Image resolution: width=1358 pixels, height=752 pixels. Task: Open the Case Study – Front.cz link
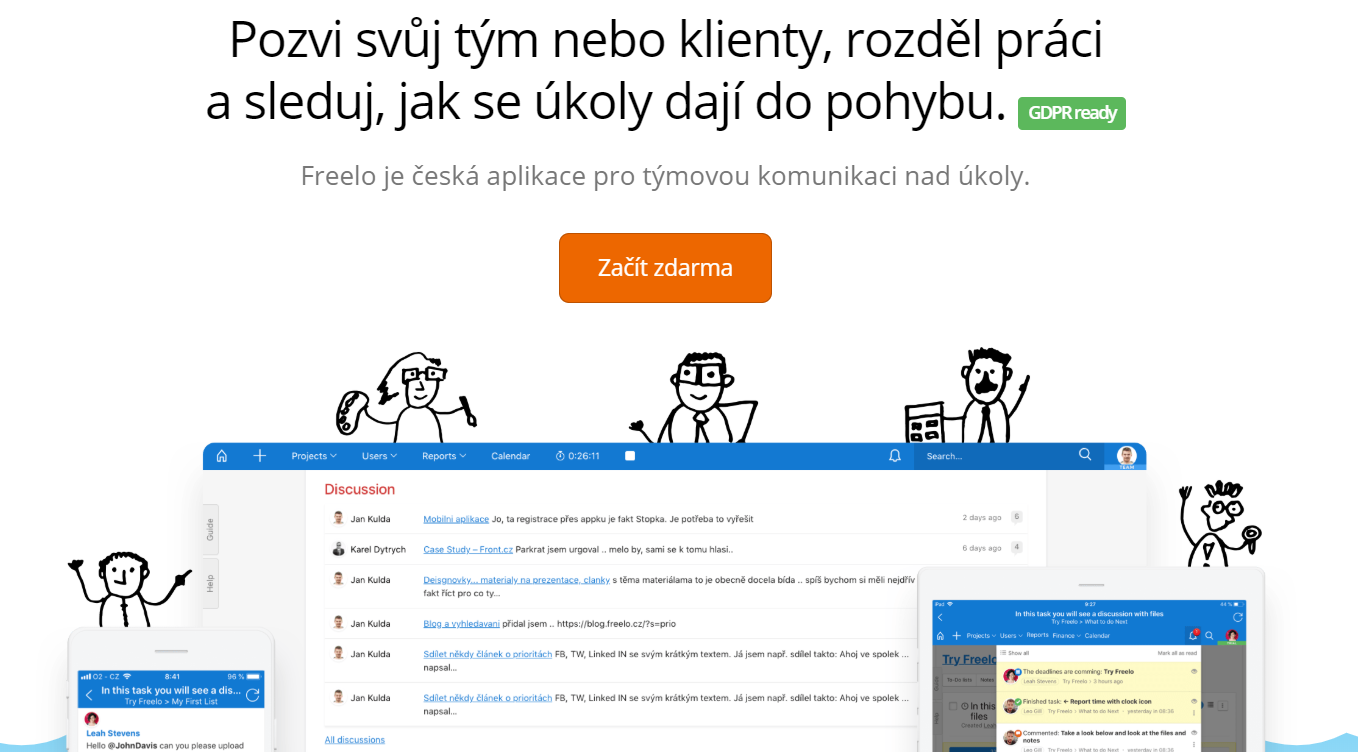(468, 548)
